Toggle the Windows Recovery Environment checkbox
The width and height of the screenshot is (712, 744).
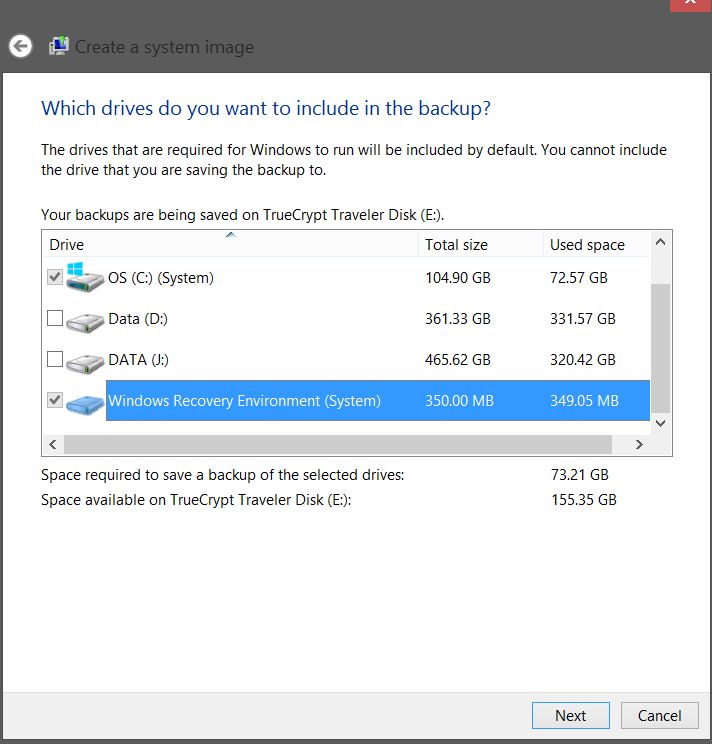55,400
